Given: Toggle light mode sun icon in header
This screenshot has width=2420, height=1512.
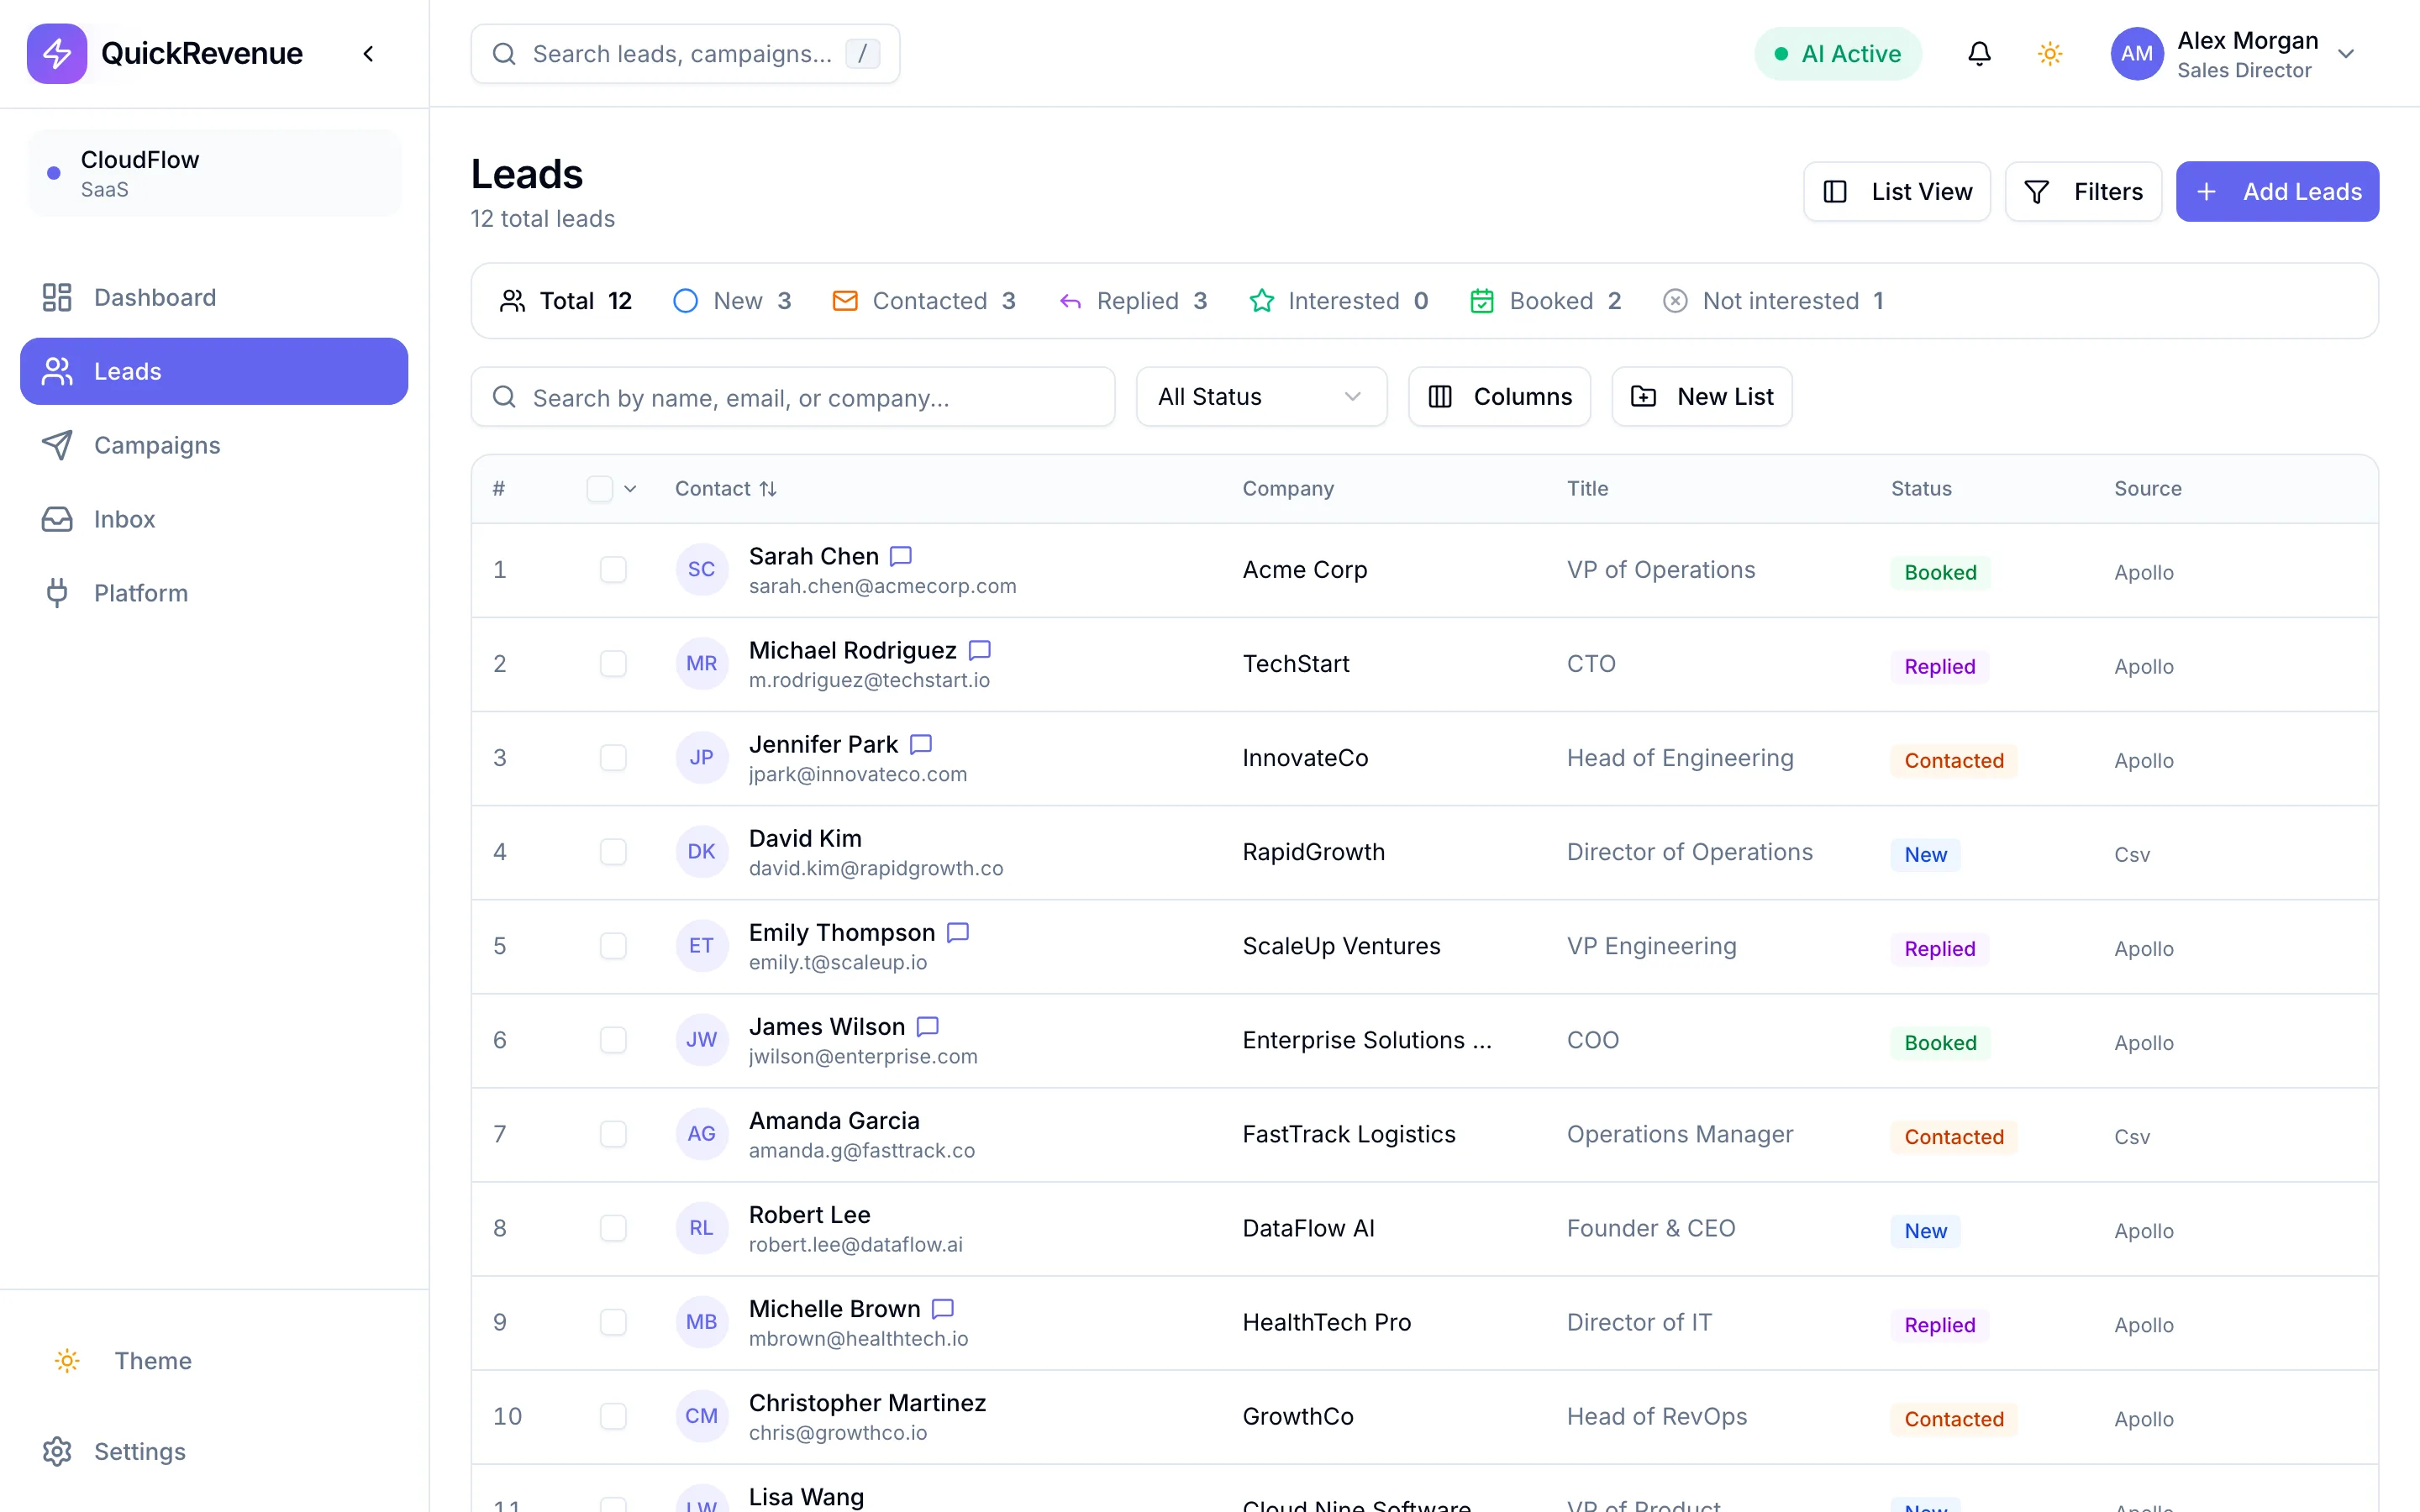Looking at the screenshot, I should pyautogui.click(x=2050, y=53).
